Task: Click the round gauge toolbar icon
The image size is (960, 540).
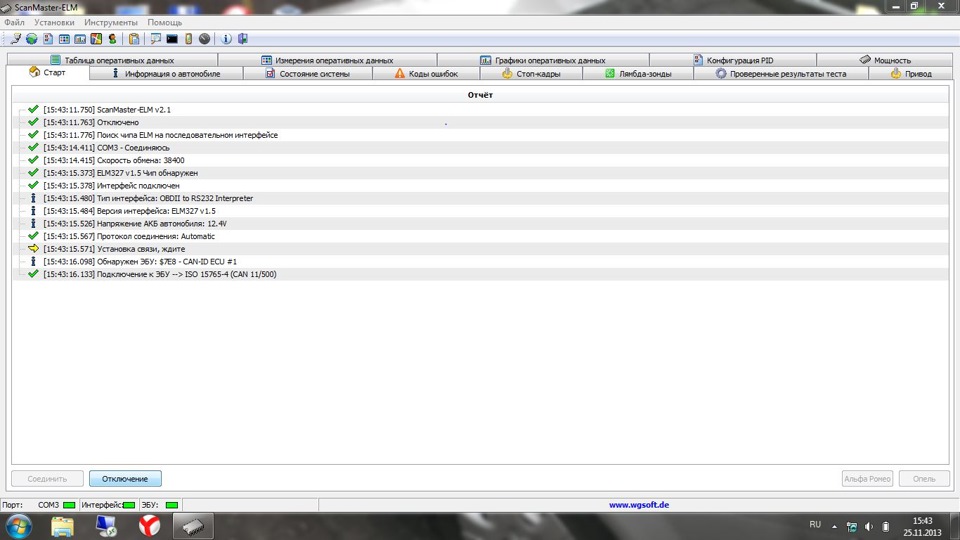Action: click(204, 39)
